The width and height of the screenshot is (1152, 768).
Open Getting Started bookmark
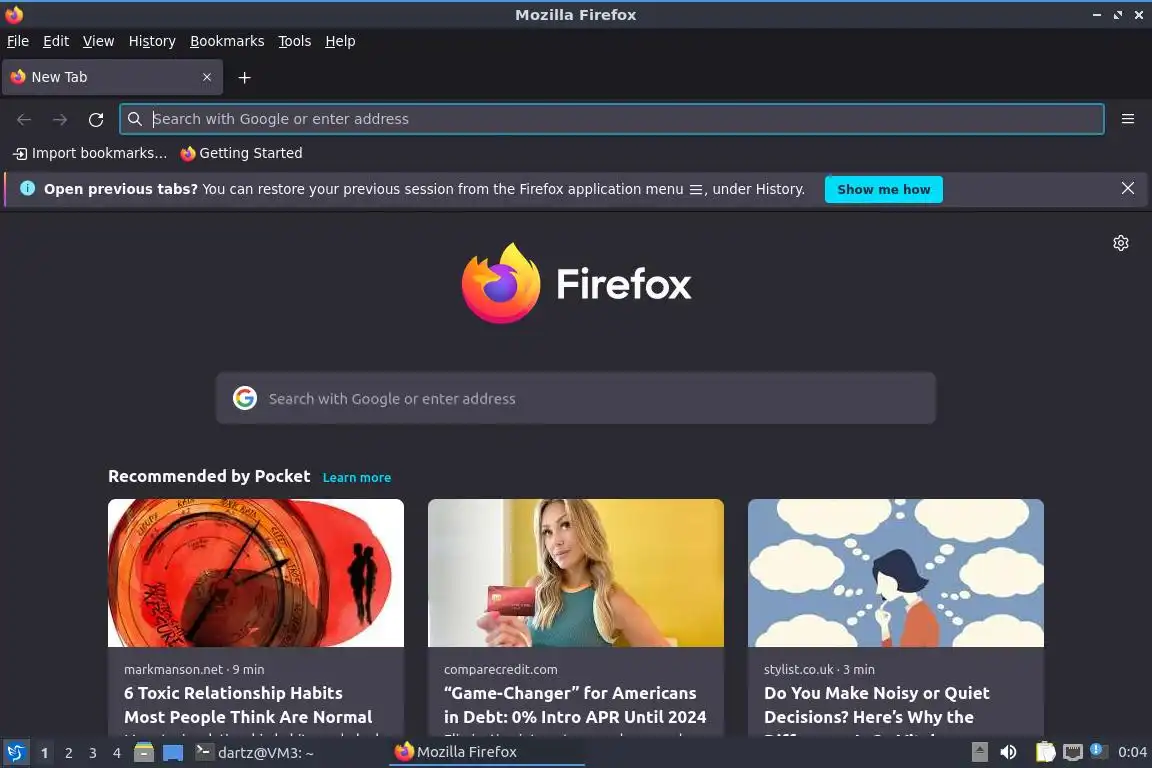coord(242,153)
